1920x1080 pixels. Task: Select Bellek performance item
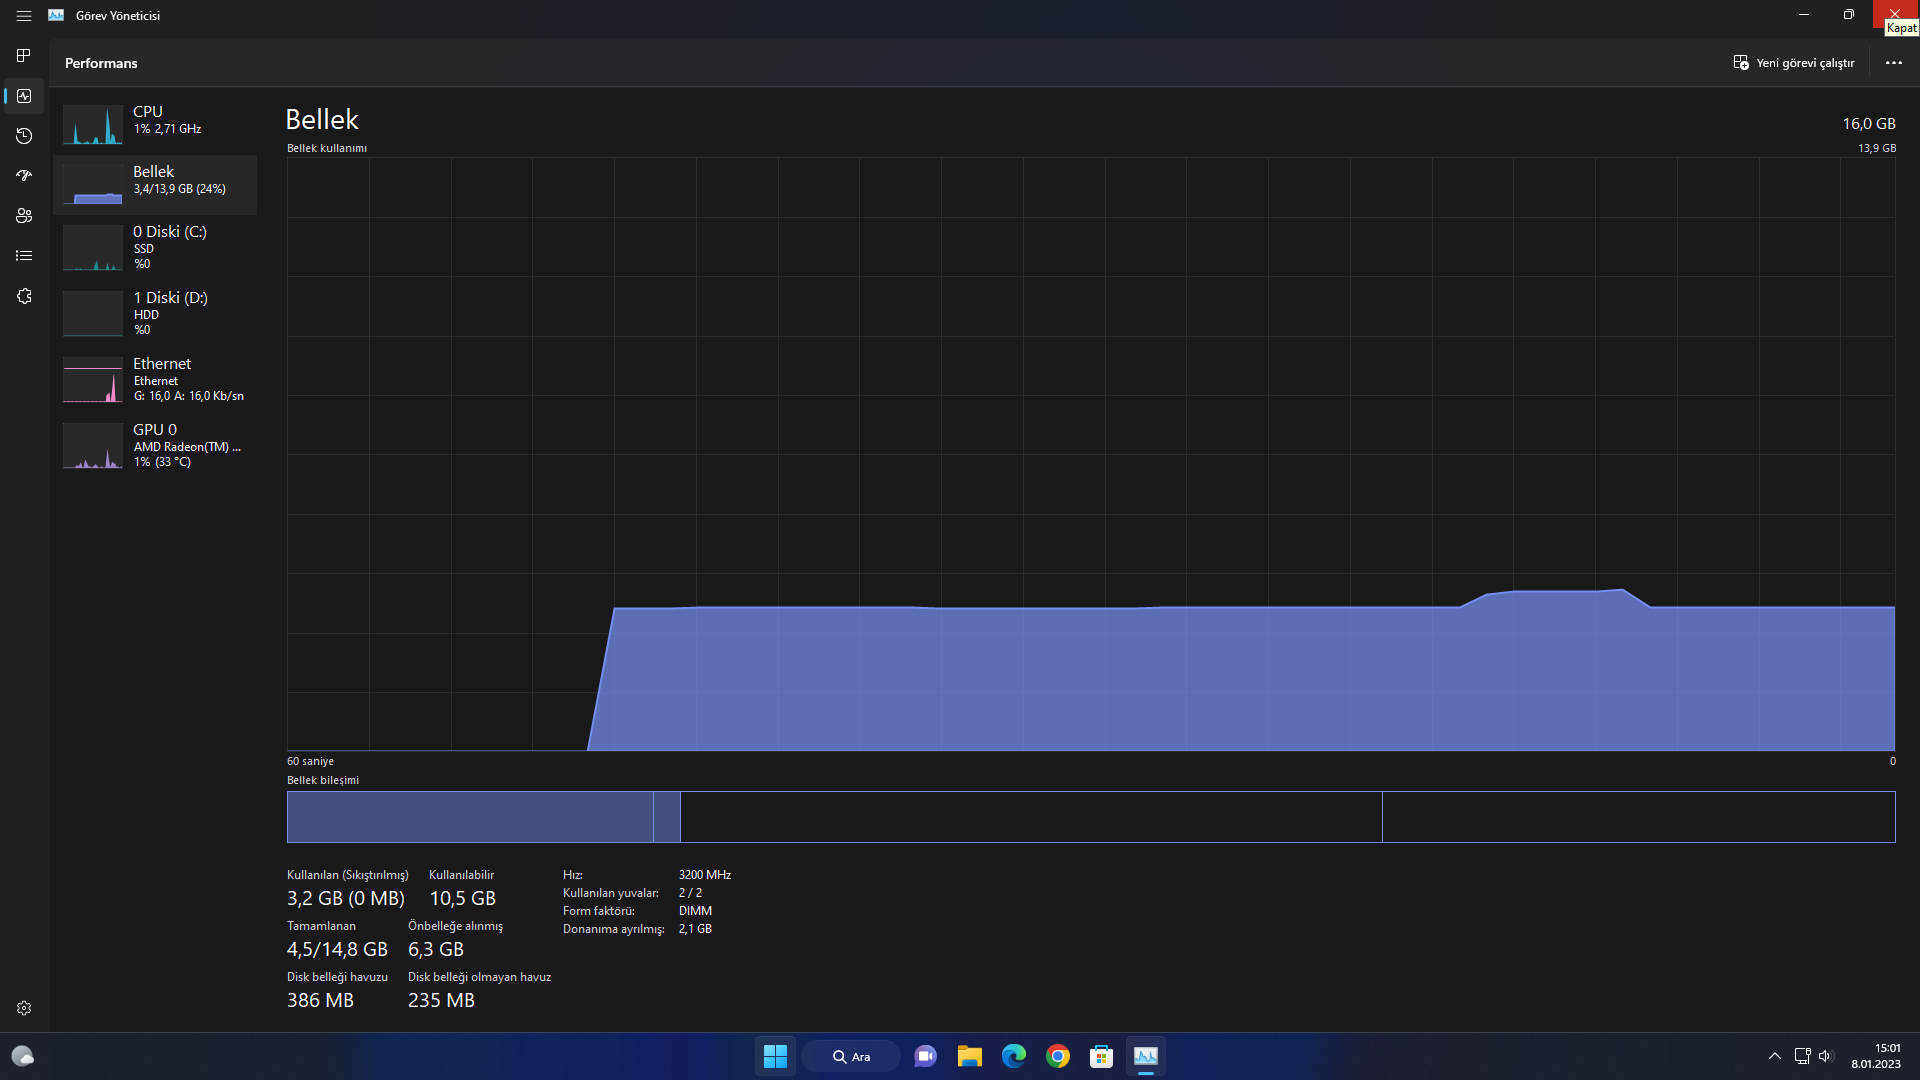[x=155, y=184]
